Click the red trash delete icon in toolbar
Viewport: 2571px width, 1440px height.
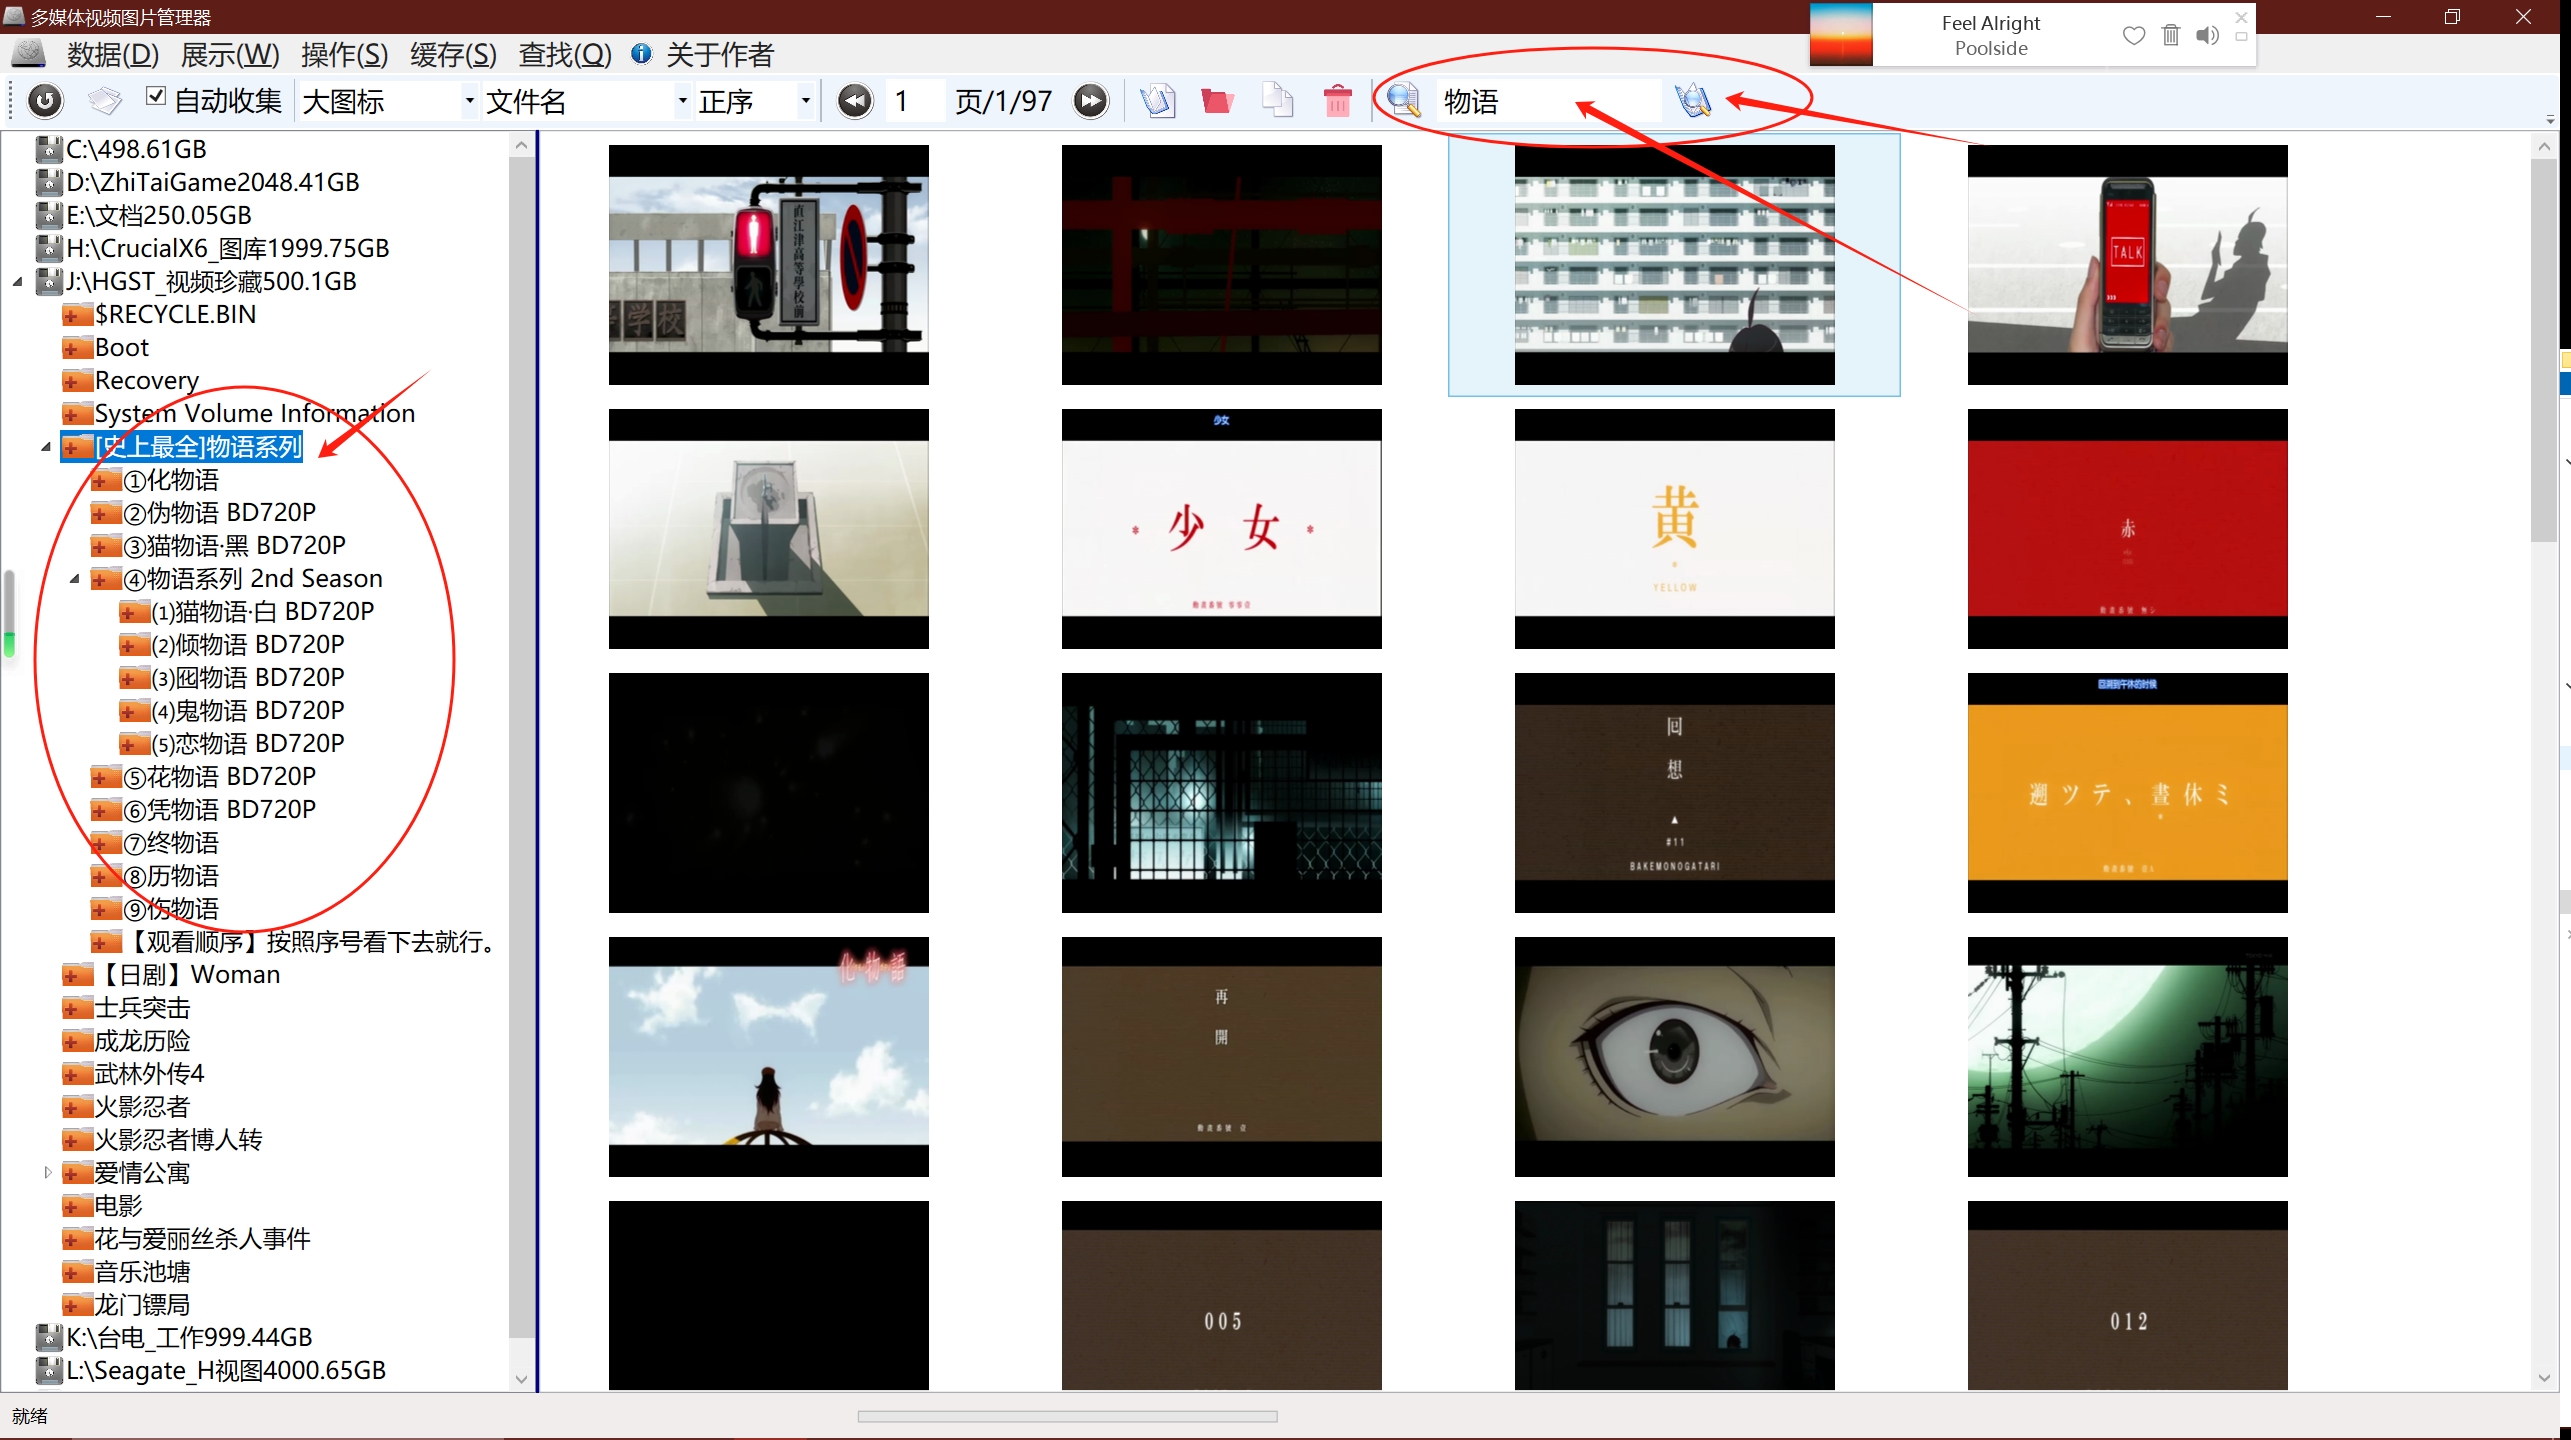coord(1337,101)
